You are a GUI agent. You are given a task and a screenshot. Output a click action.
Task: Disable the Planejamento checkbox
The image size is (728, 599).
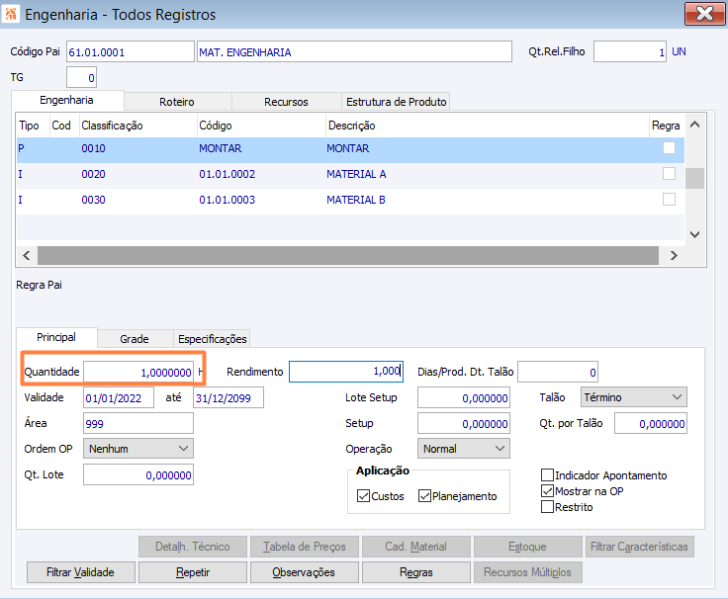pyautogui.click(x=425, y=496)
